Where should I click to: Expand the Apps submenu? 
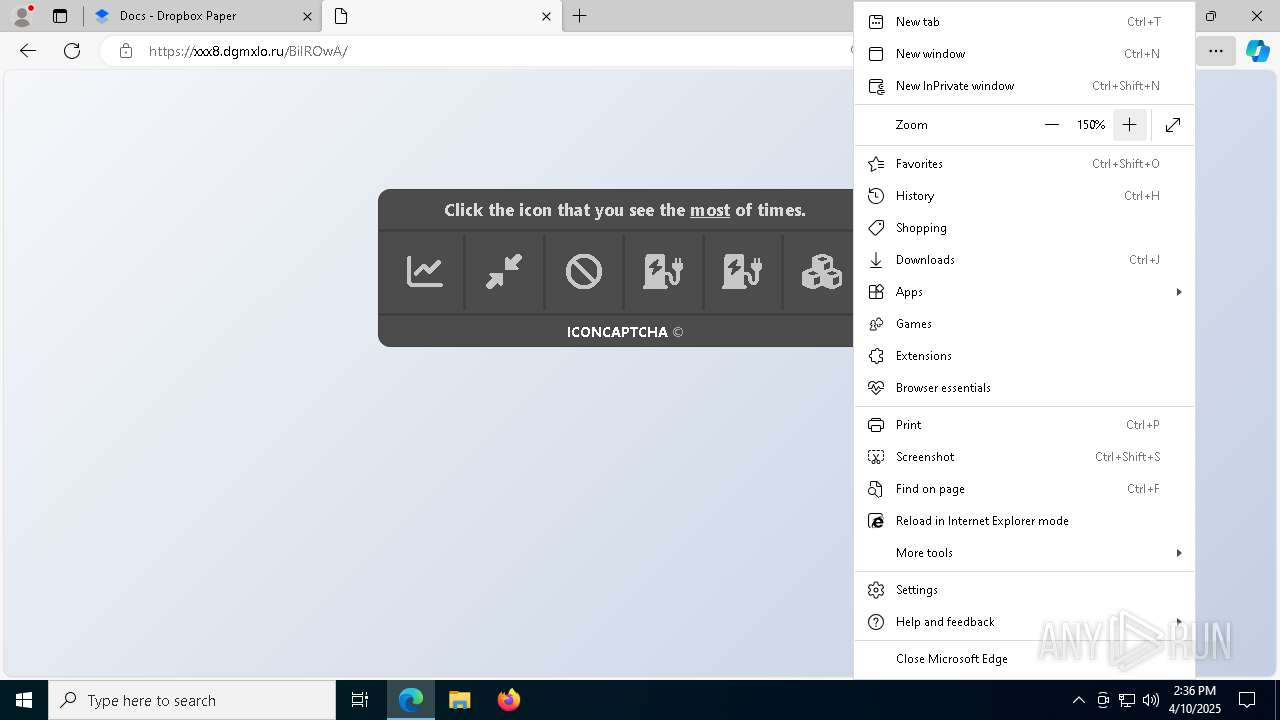click(x=1024, y=292)
